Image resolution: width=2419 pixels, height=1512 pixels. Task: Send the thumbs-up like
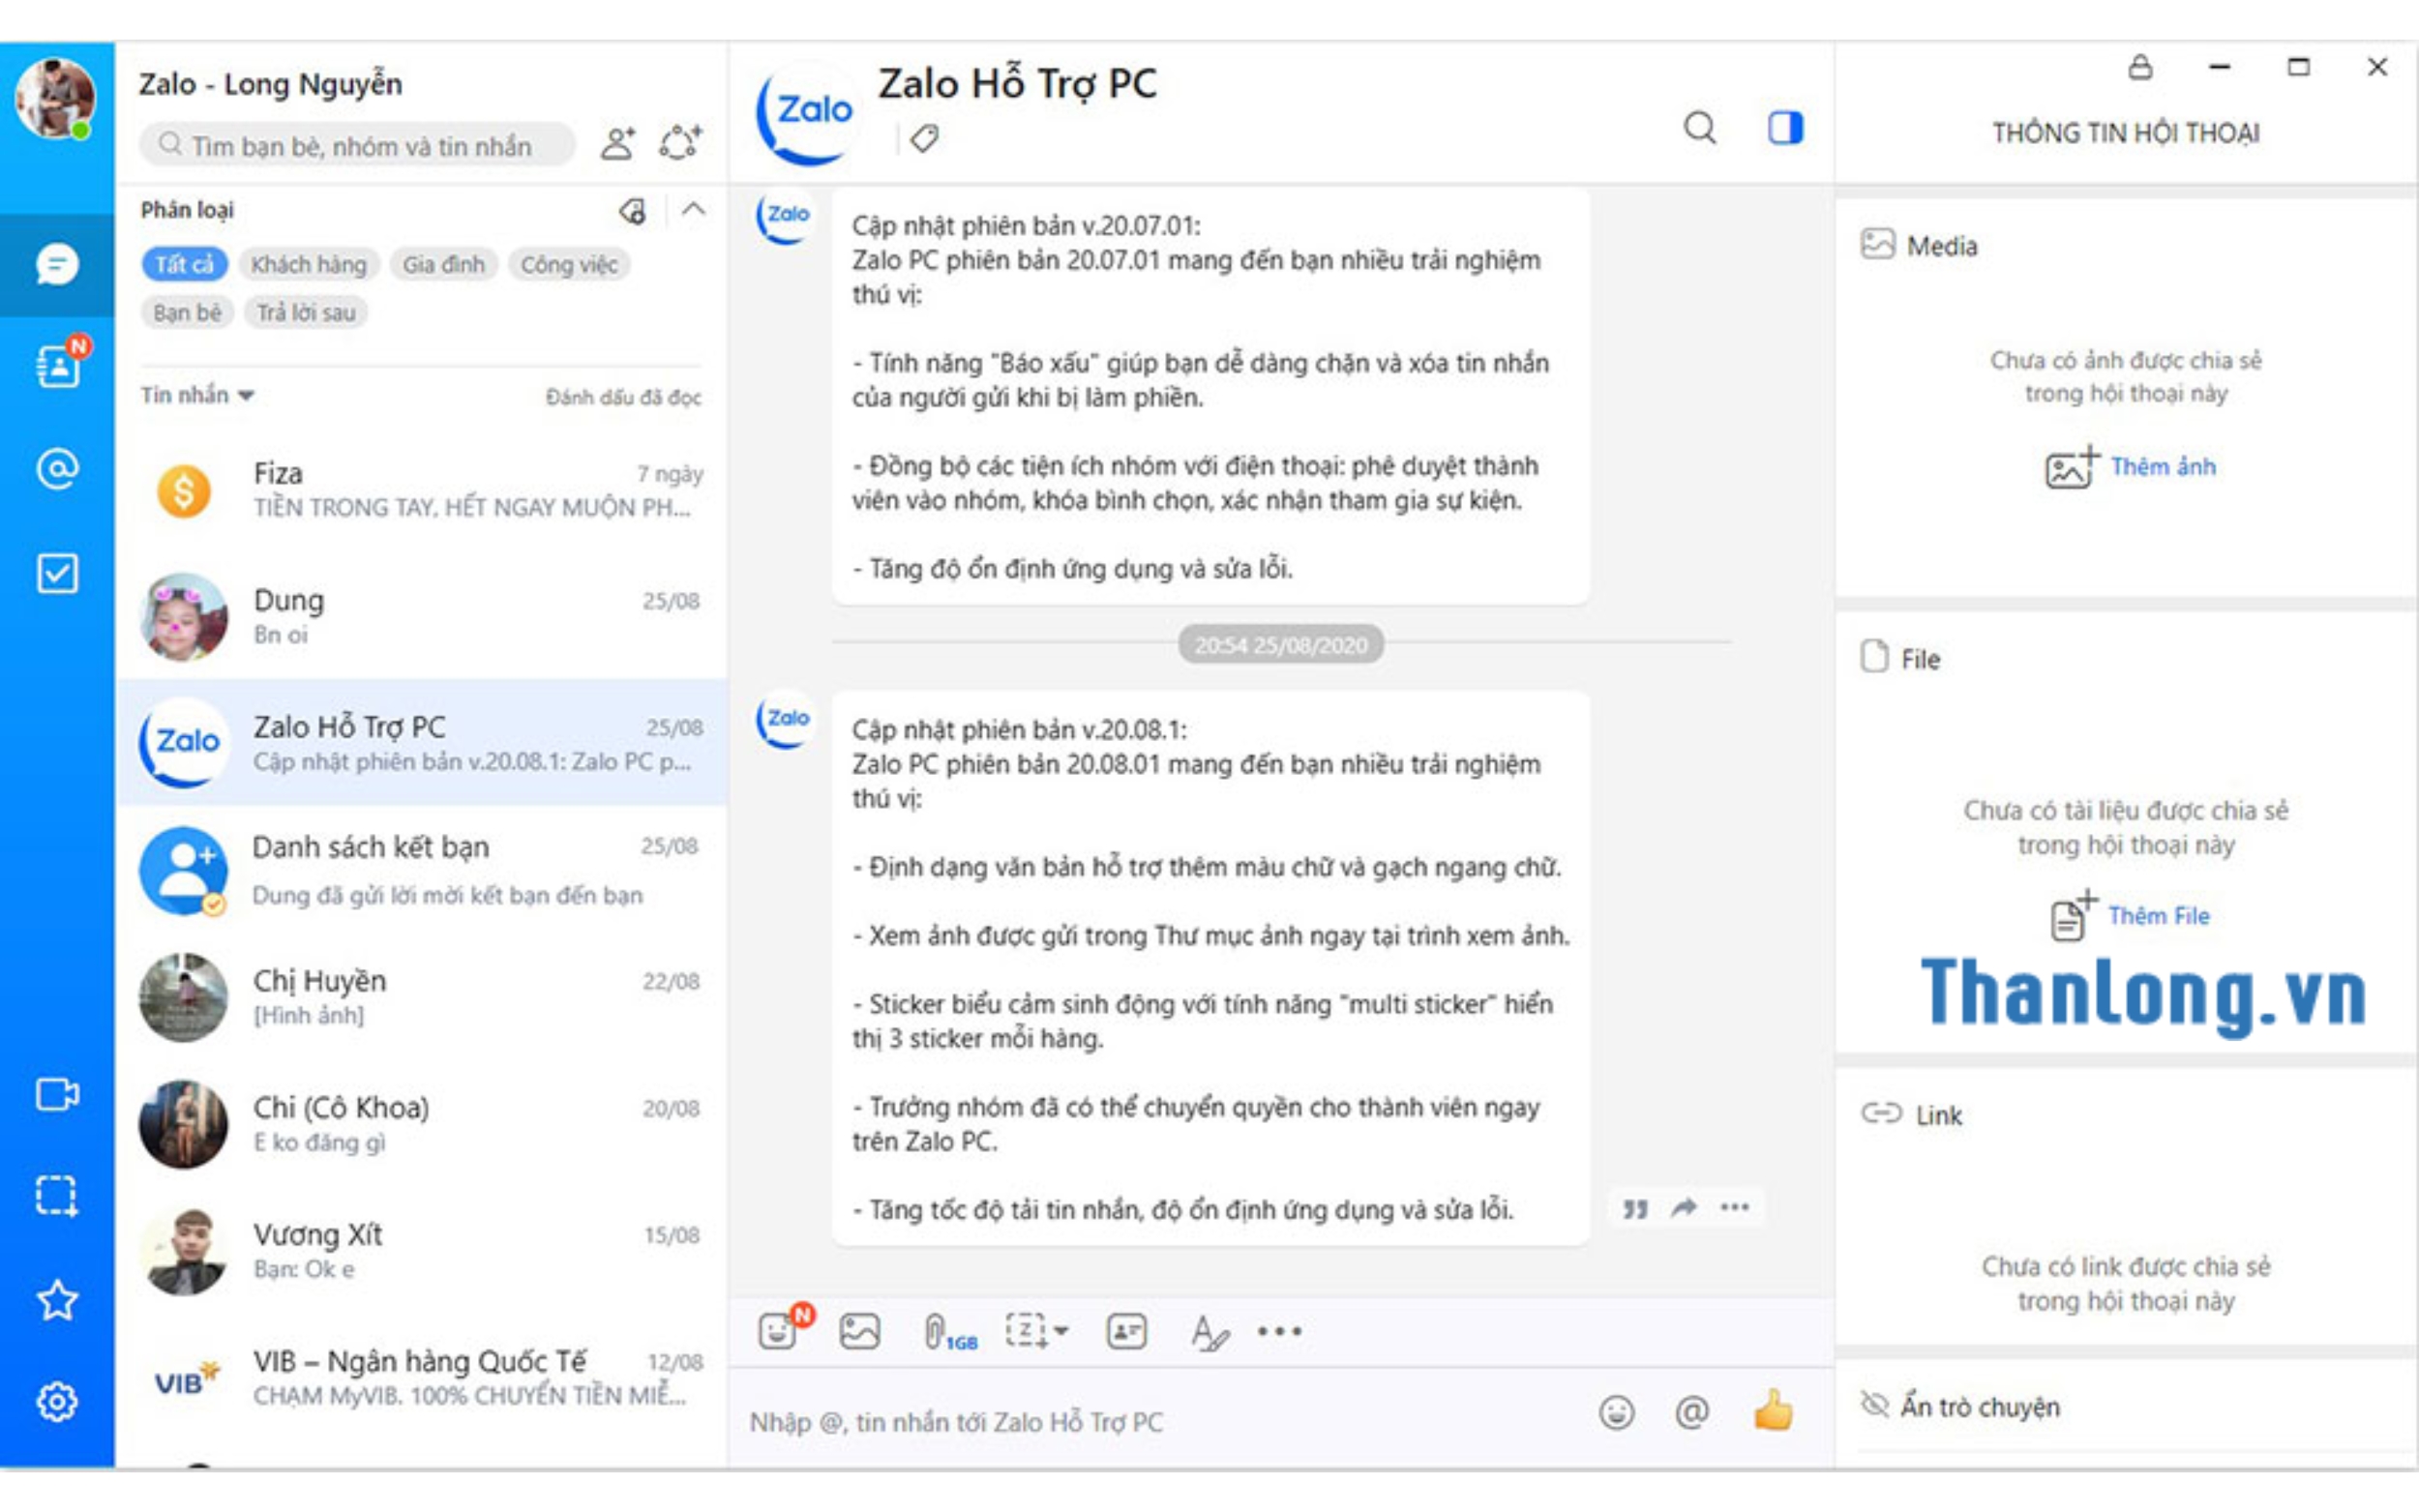coord(1772,1411)
